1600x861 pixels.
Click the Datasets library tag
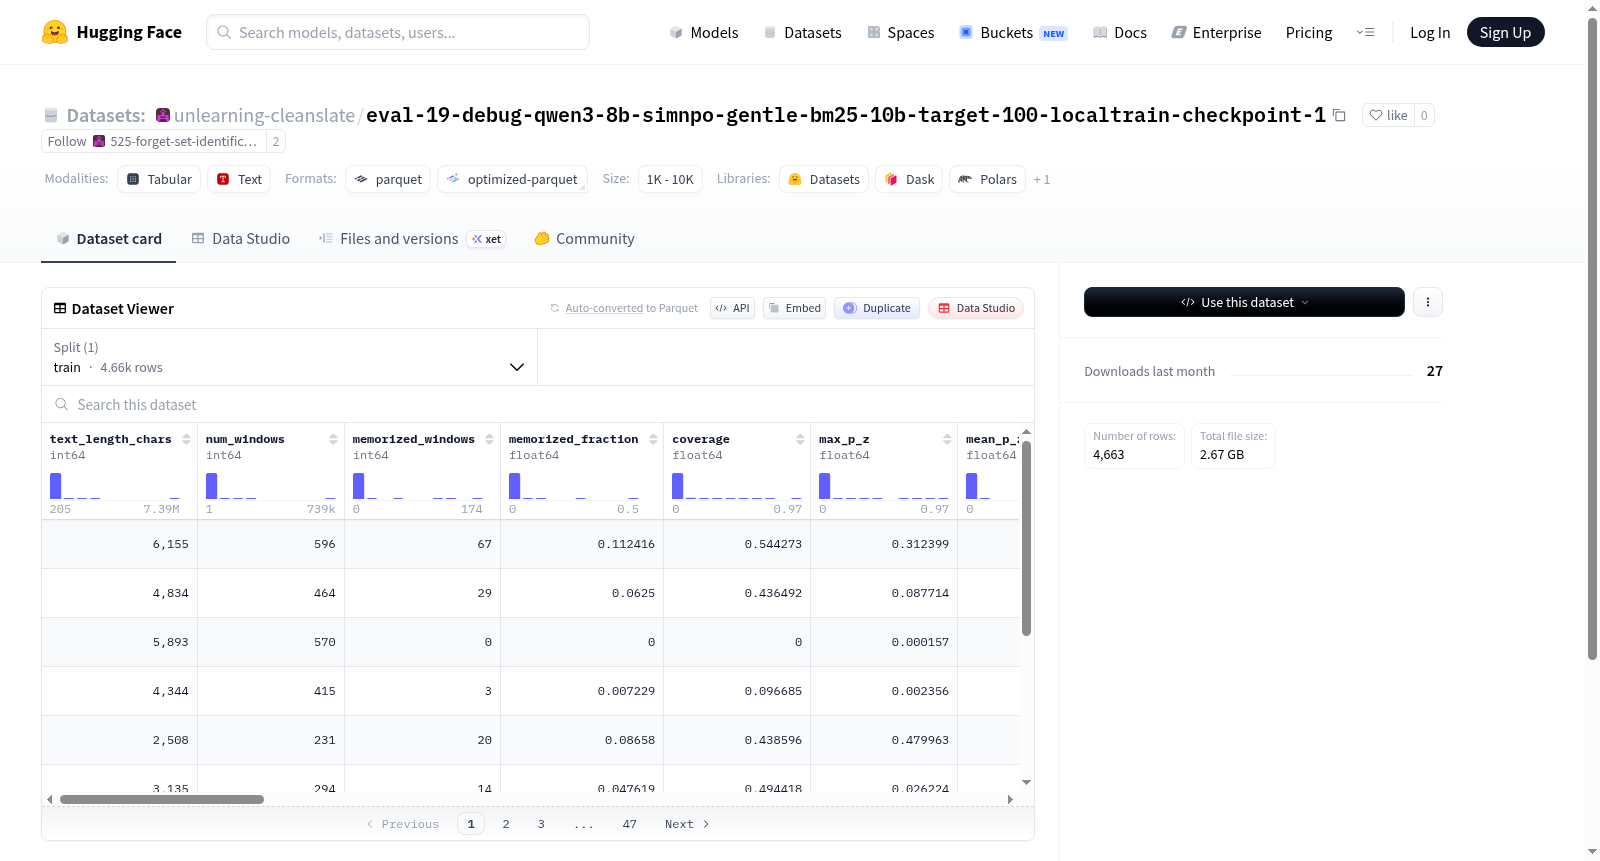pos(824,179)
